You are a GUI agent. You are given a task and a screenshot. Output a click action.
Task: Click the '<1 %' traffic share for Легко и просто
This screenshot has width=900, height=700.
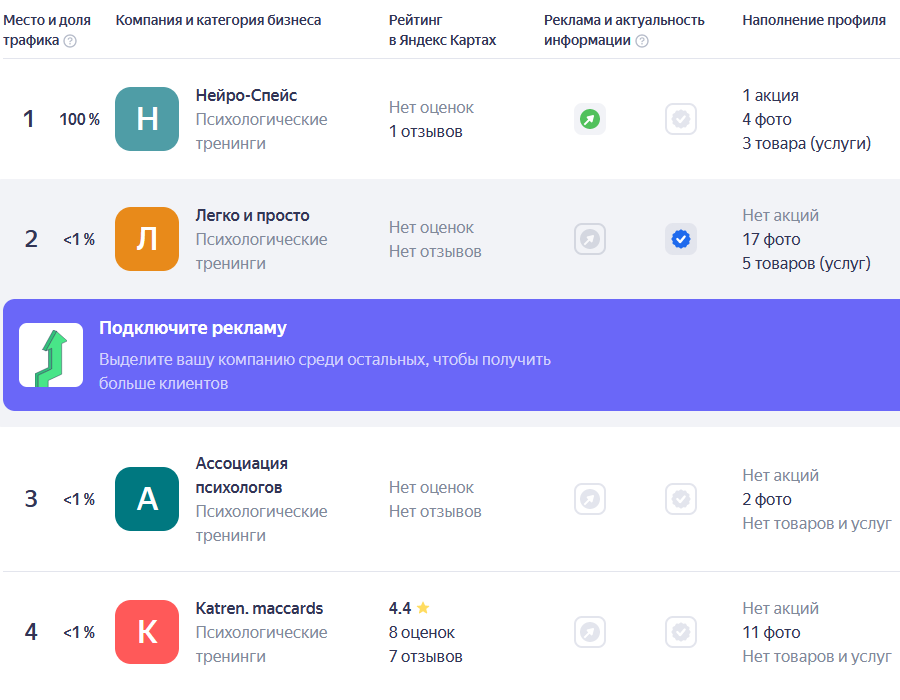pos(79,239)
